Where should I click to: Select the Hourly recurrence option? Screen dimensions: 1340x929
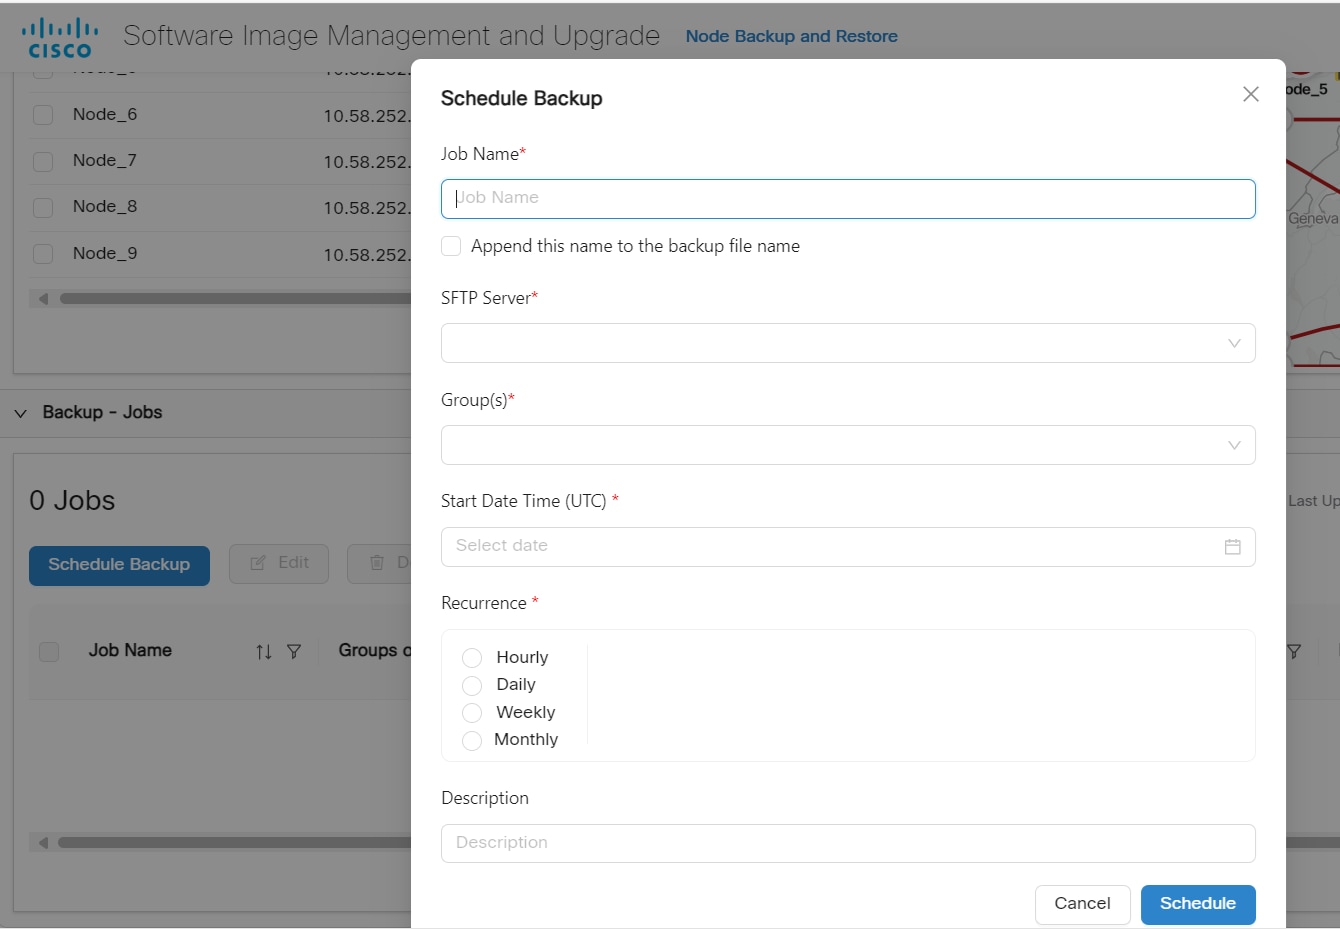472,658
